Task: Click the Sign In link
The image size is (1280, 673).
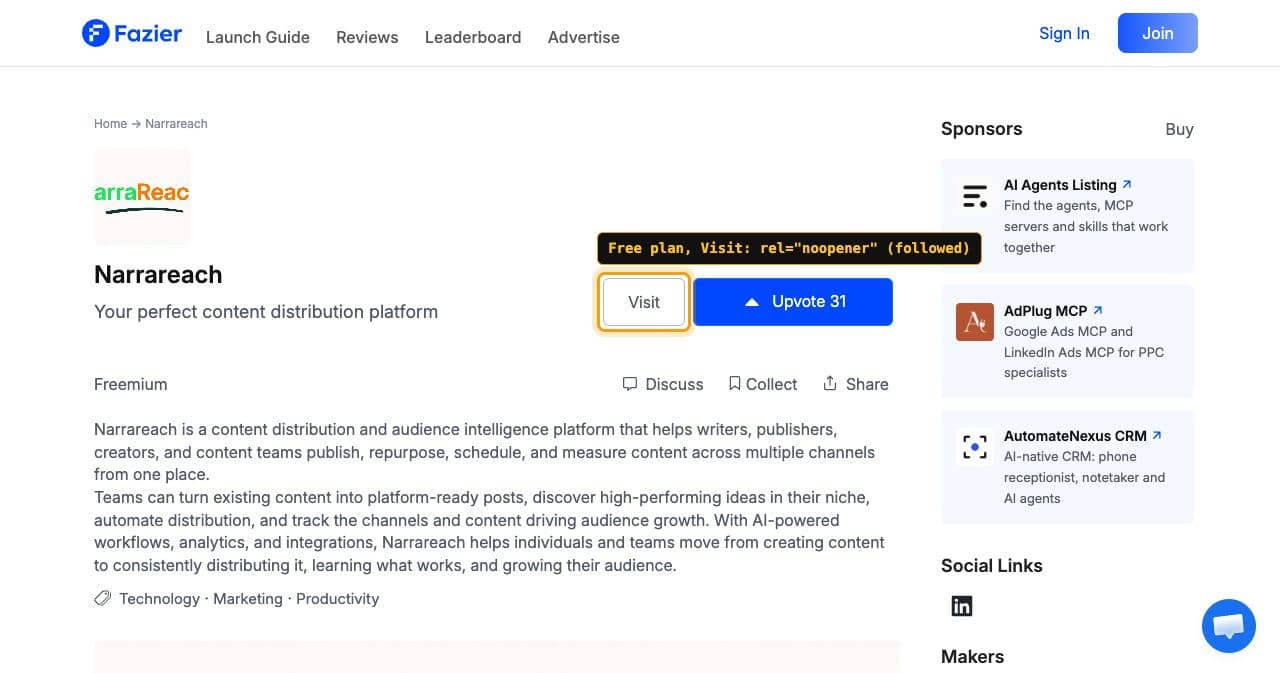Action: tap(1064, 33)
